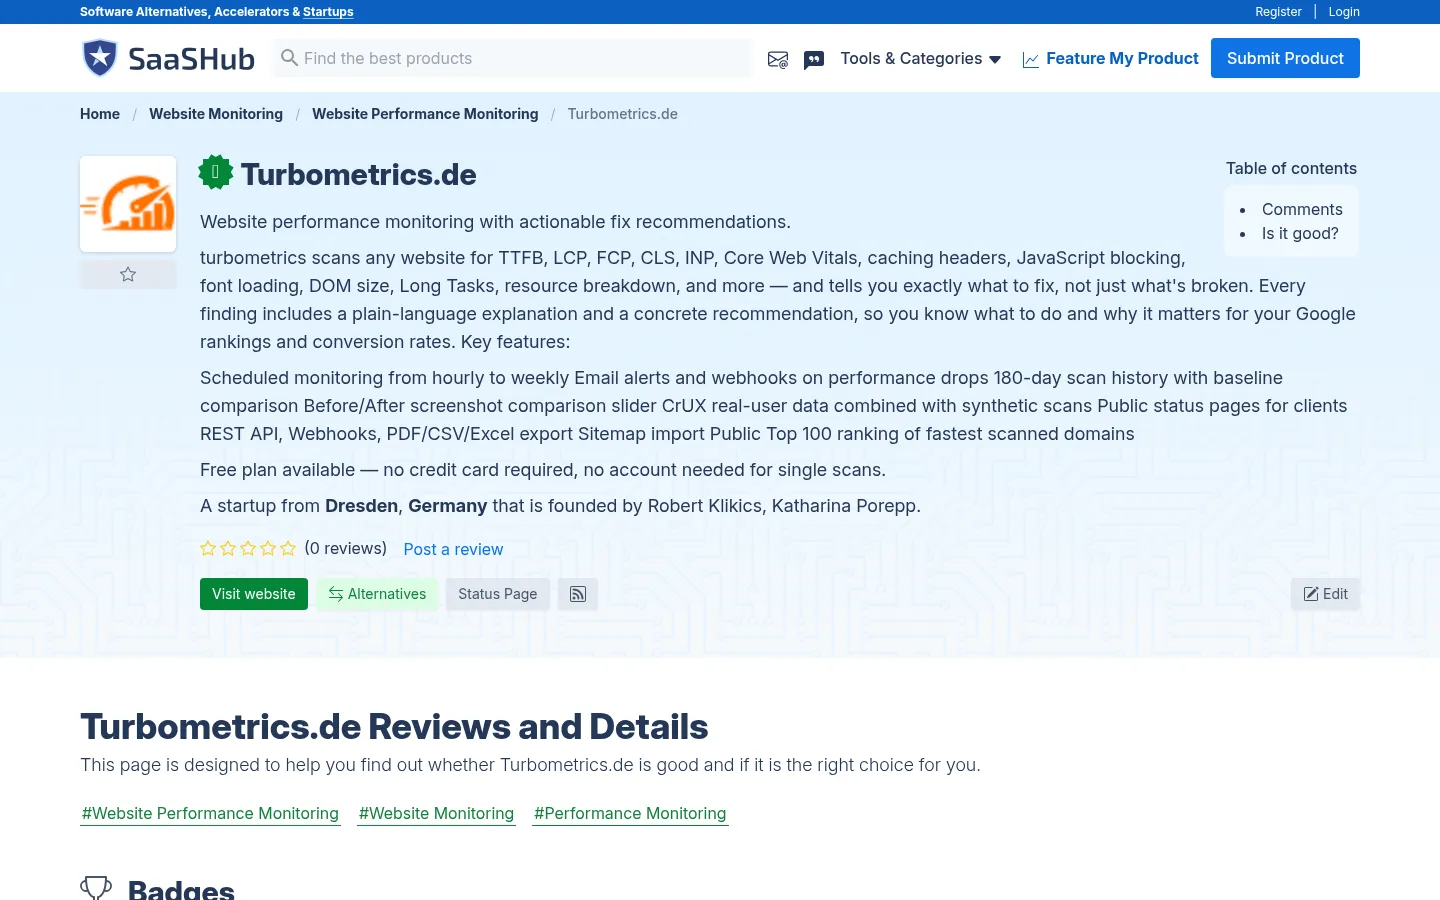Click the Turbometrics.de logo thumbnail
The width and height of the screenshot is (1440, 900).
128,204
